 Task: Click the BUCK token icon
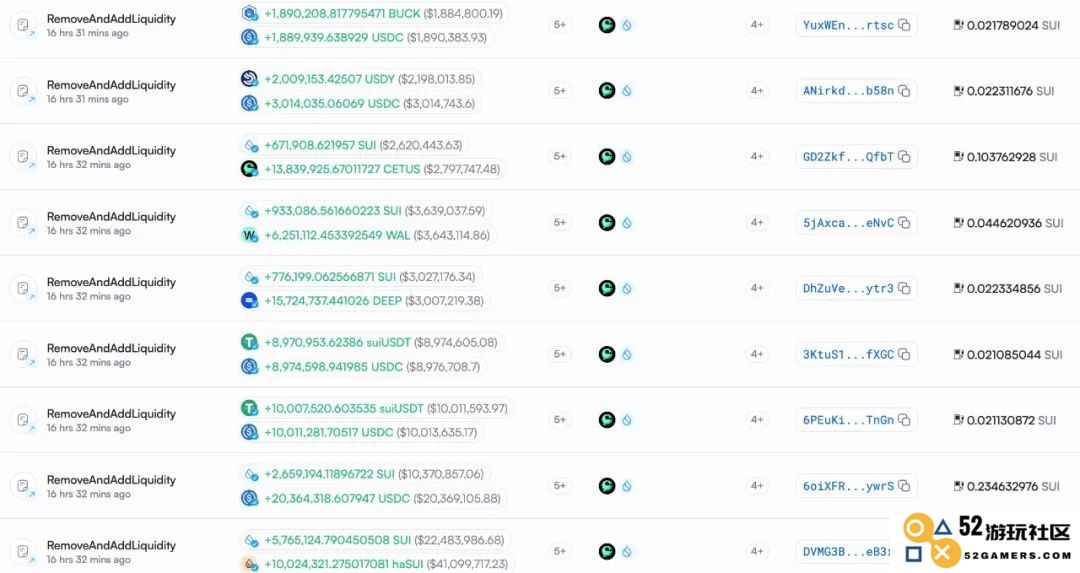249,13
